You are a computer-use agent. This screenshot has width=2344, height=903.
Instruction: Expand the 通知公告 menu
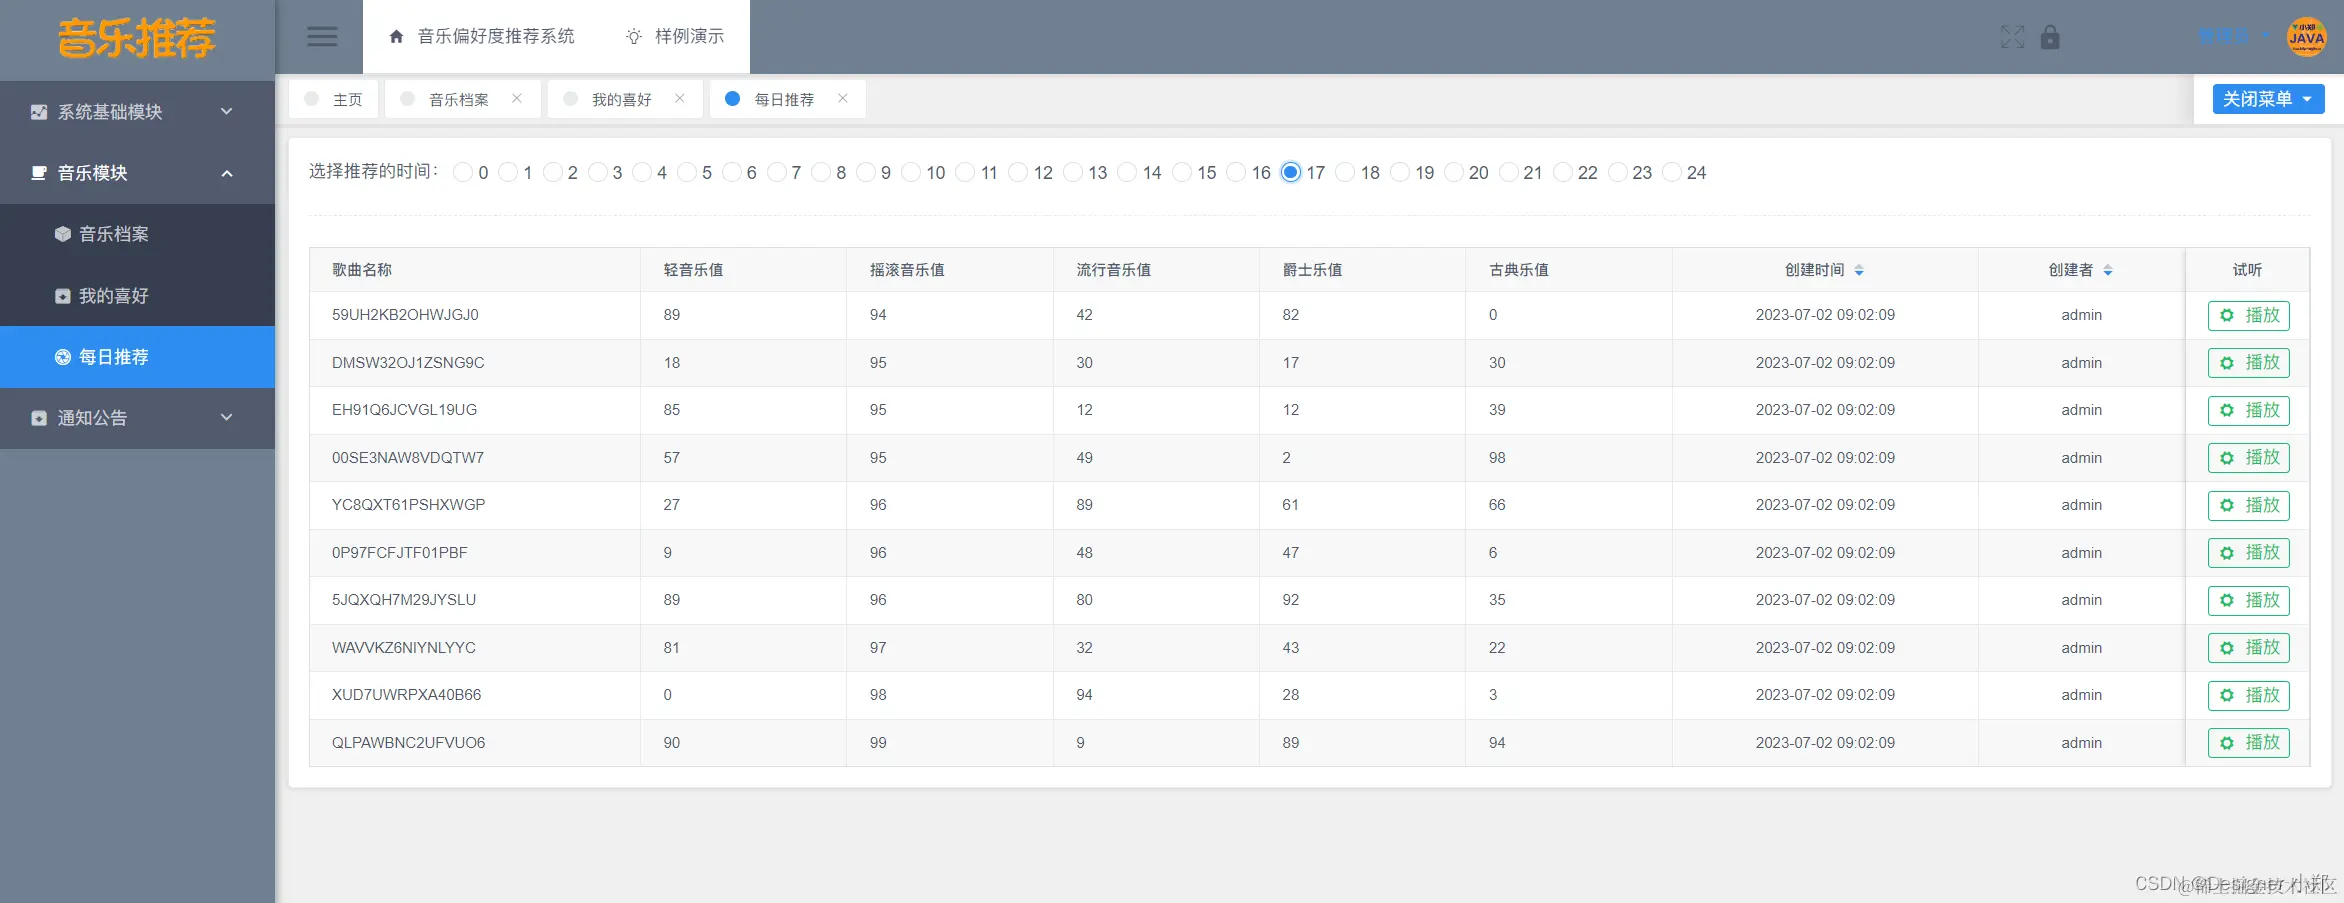137,418
